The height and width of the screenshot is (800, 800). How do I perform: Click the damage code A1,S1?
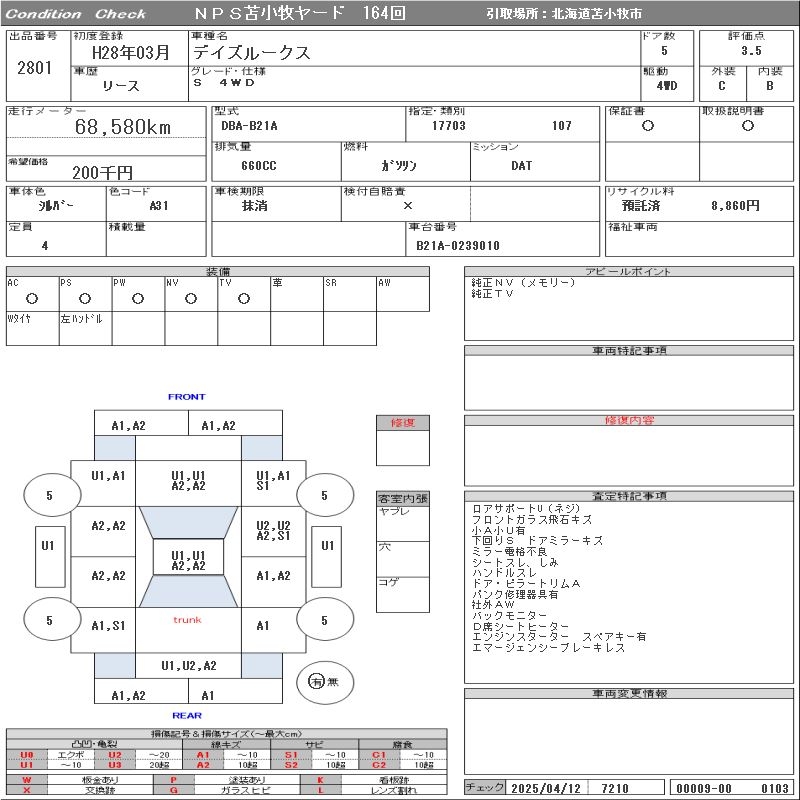[x=108, y=626]
